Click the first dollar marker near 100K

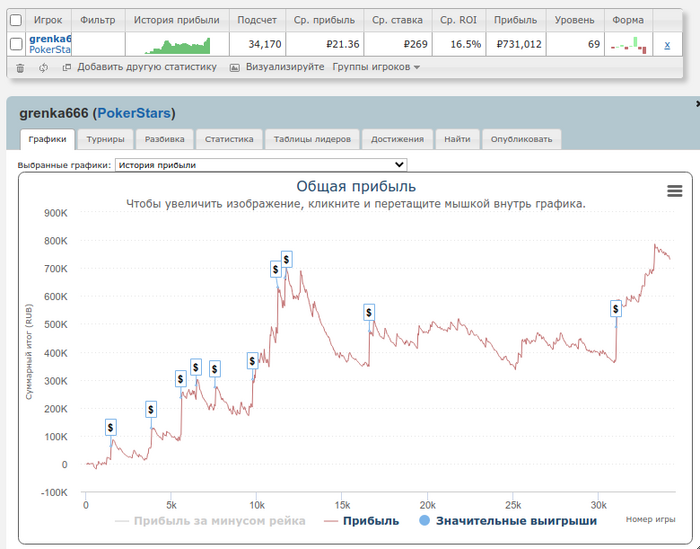tap(111, 427)
